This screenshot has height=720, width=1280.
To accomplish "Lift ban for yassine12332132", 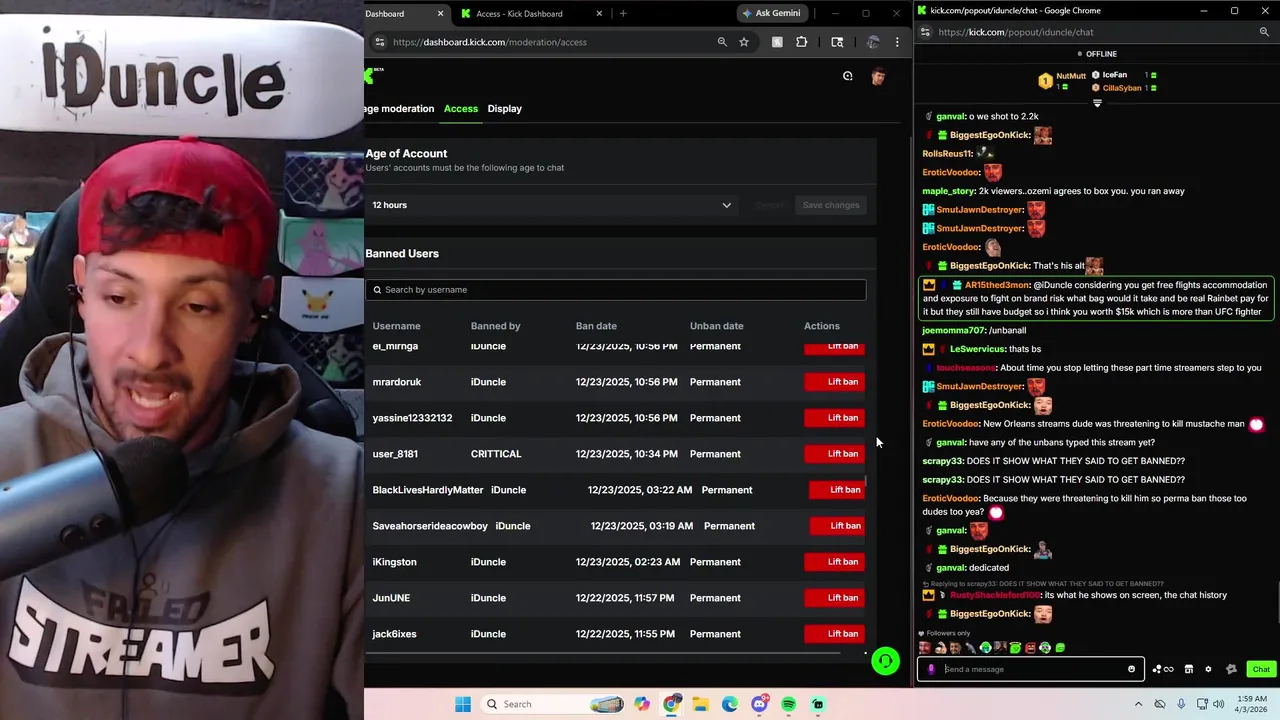I will tap(835, 418).
